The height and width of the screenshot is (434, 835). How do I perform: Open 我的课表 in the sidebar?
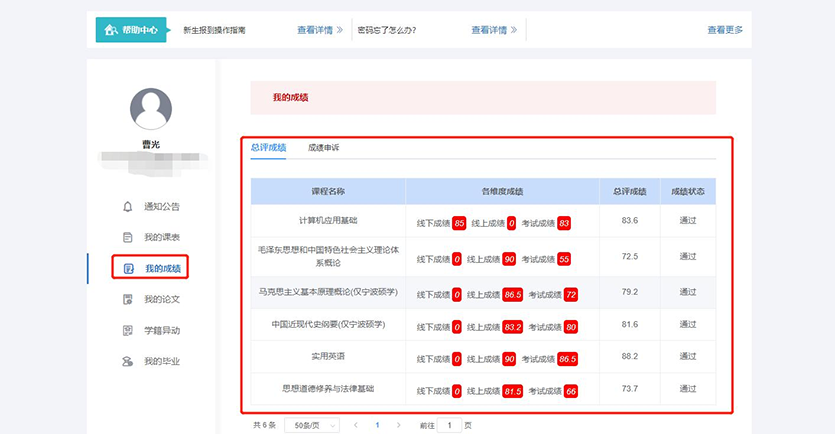pos(162,238)
